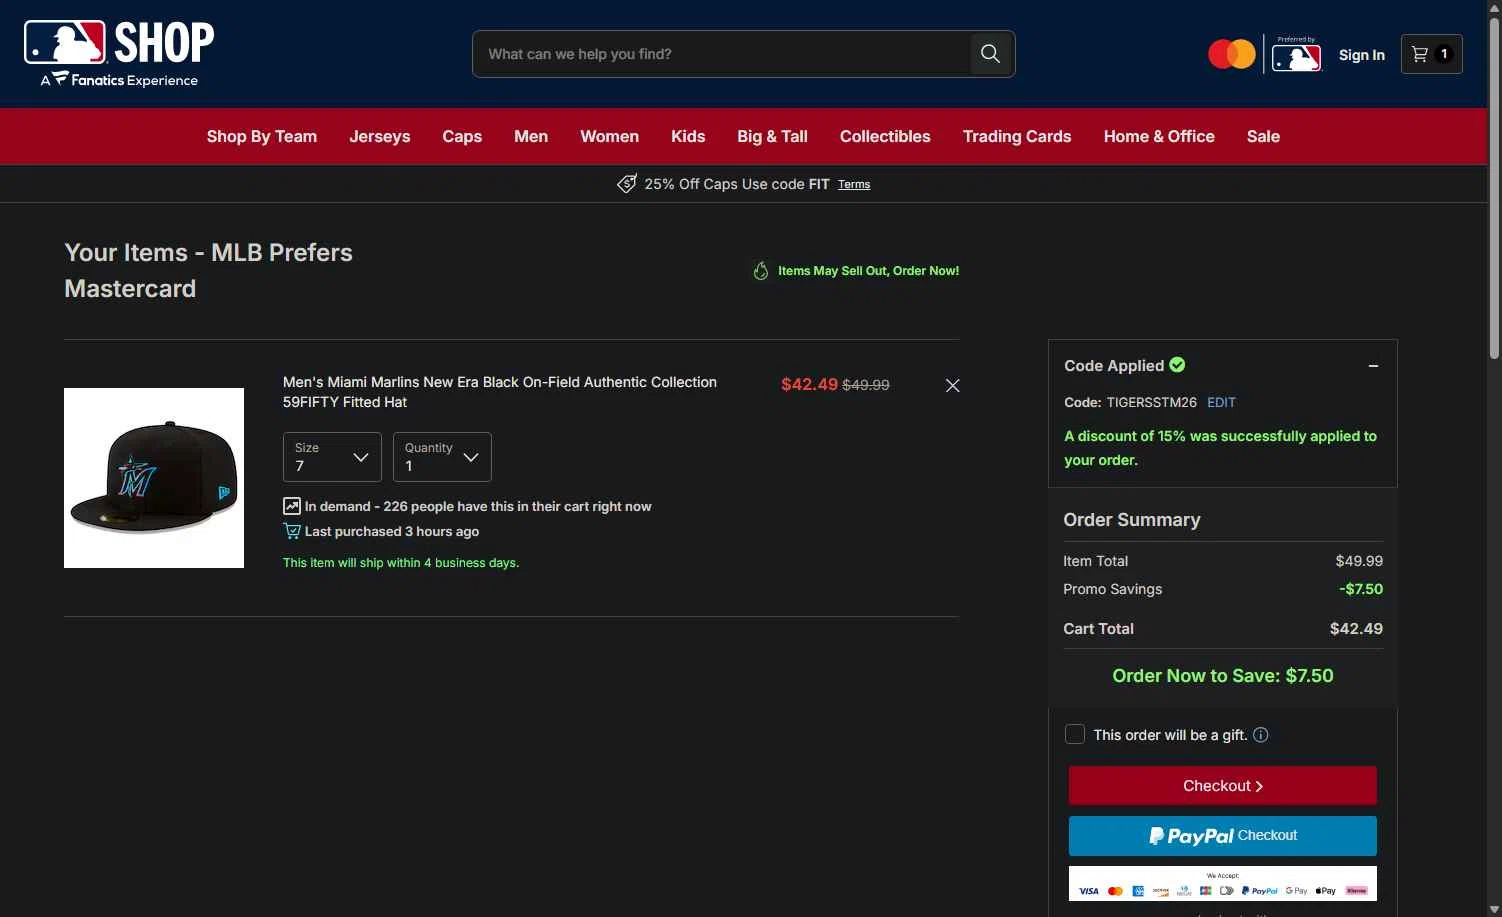Open the Home & Office menu

(1159, 136)
